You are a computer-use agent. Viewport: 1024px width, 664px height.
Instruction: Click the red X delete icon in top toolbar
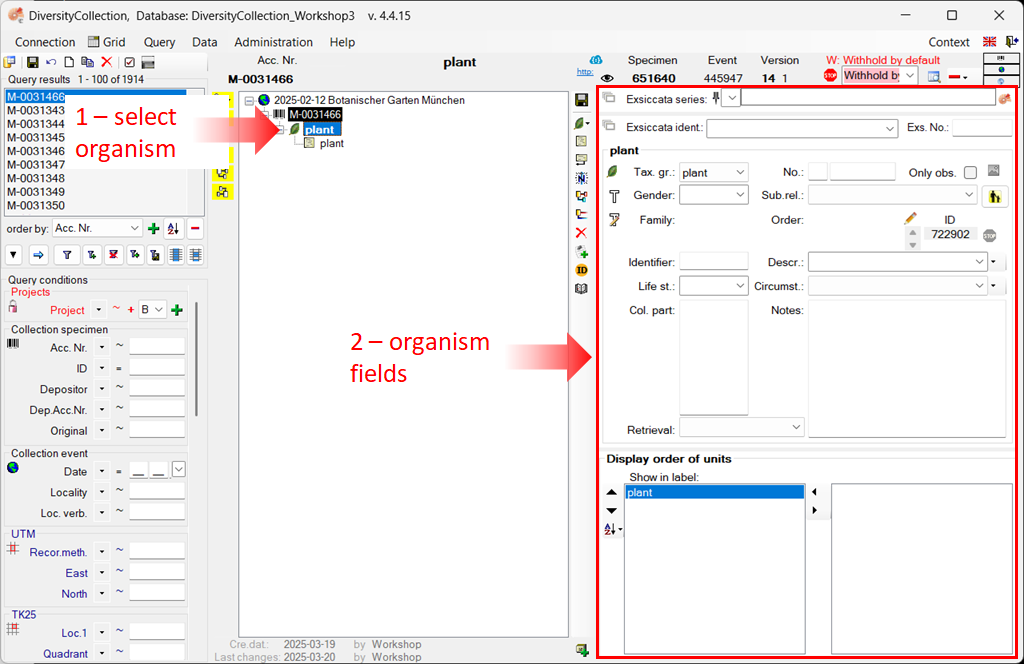(x=107, y=62)
